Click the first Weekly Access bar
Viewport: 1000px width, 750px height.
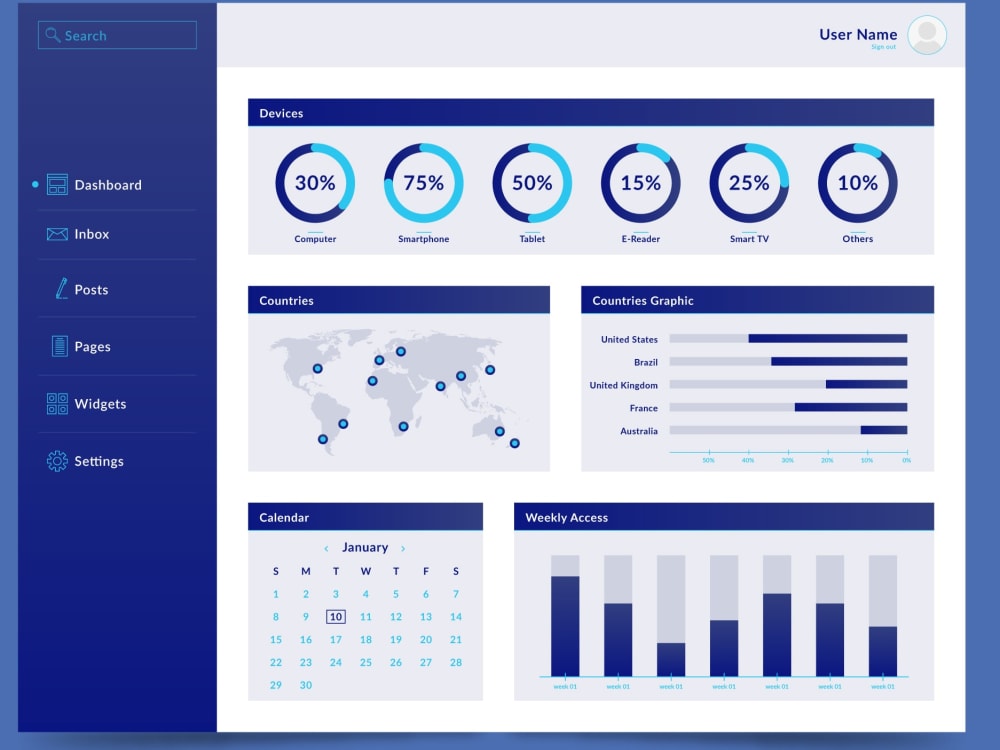[565, 615]
